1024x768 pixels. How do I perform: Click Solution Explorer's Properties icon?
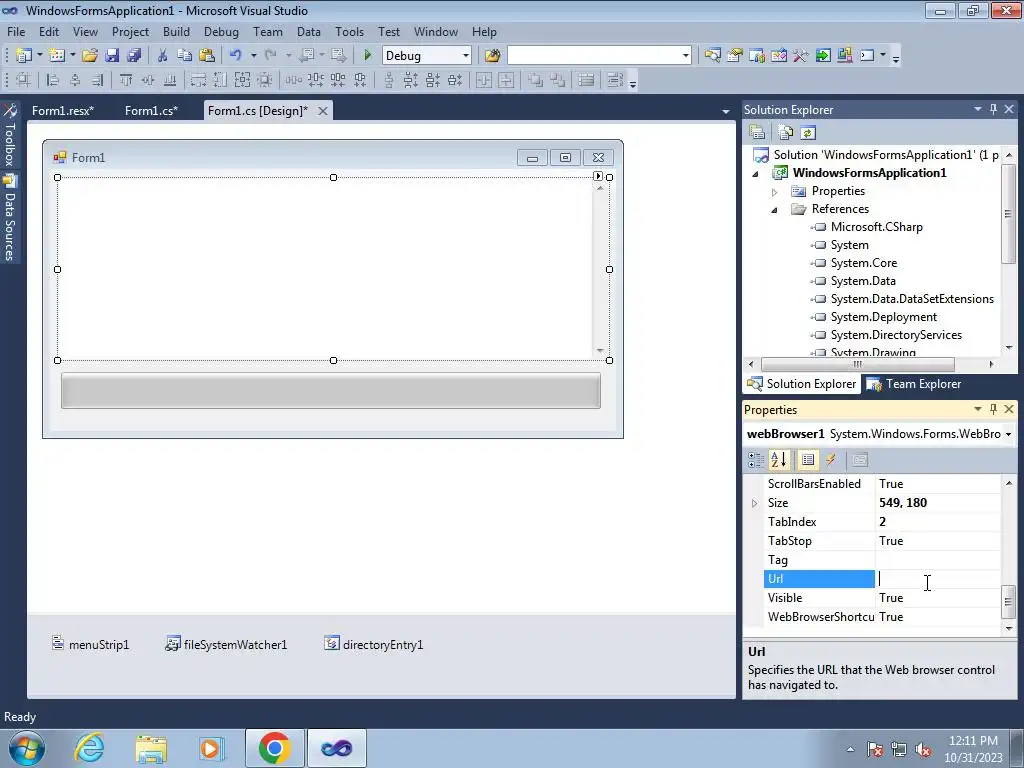pyautogui.click(x=757, y=133)
